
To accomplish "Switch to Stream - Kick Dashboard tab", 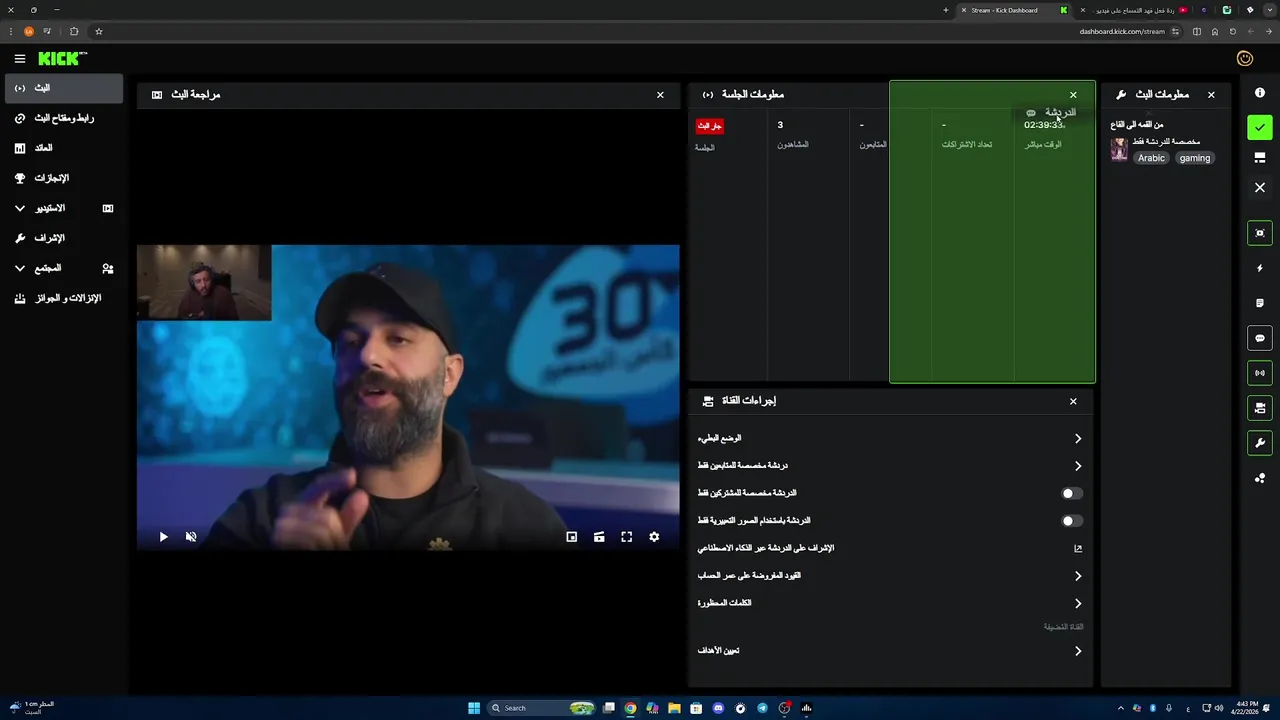I will (1015, 10).
